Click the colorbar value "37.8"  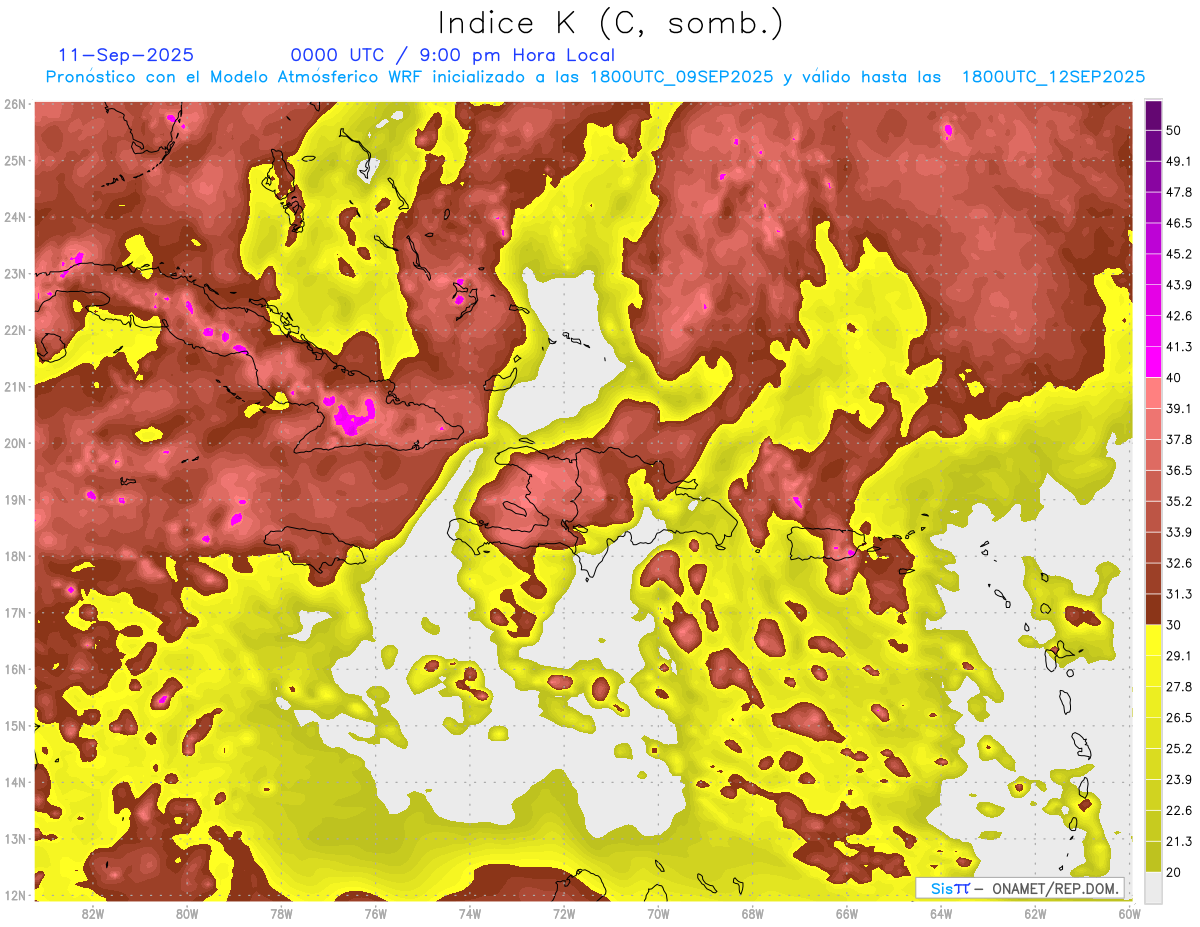[x=1178, y=439]
